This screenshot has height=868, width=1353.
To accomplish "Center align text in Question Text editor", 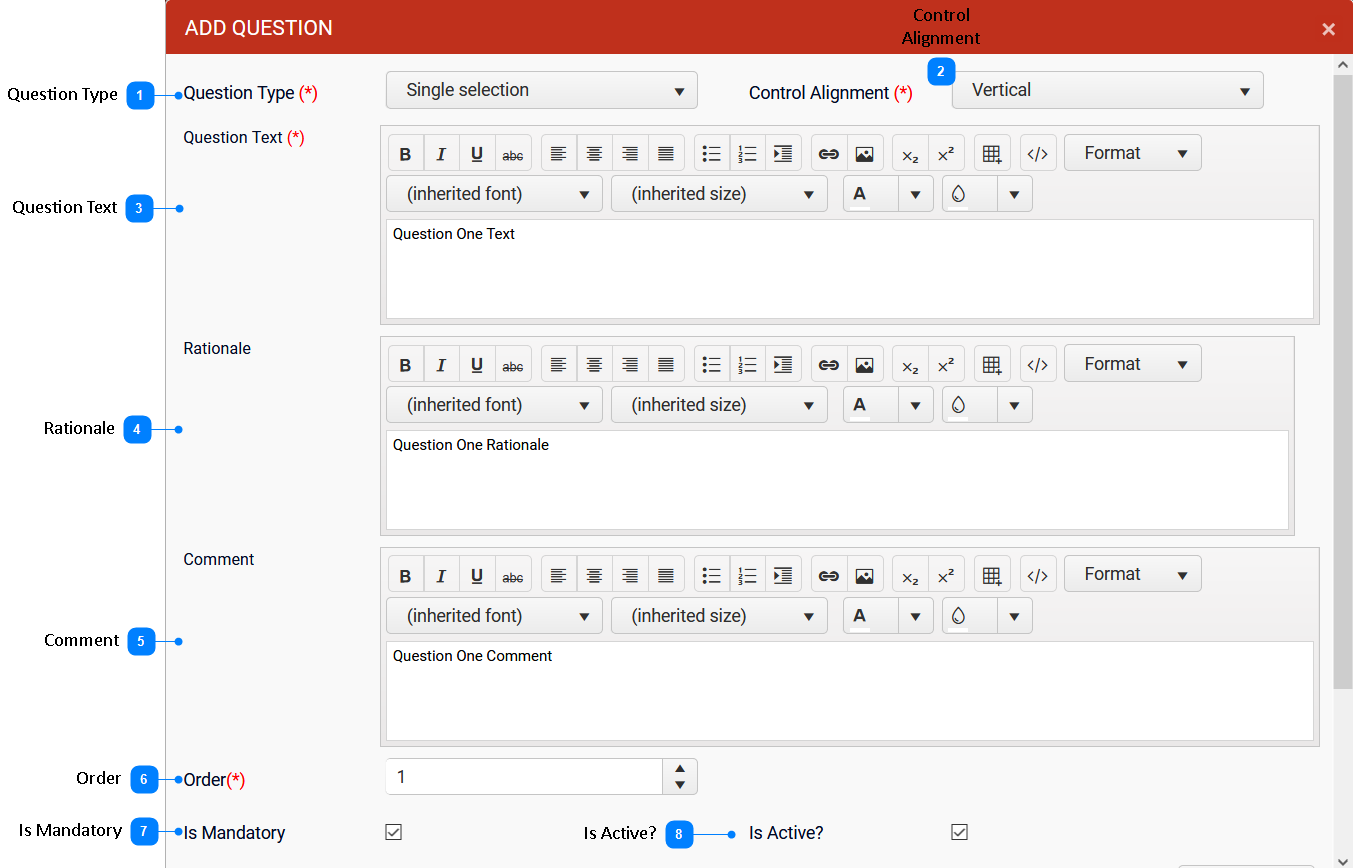I will click(x=594, y=154).
